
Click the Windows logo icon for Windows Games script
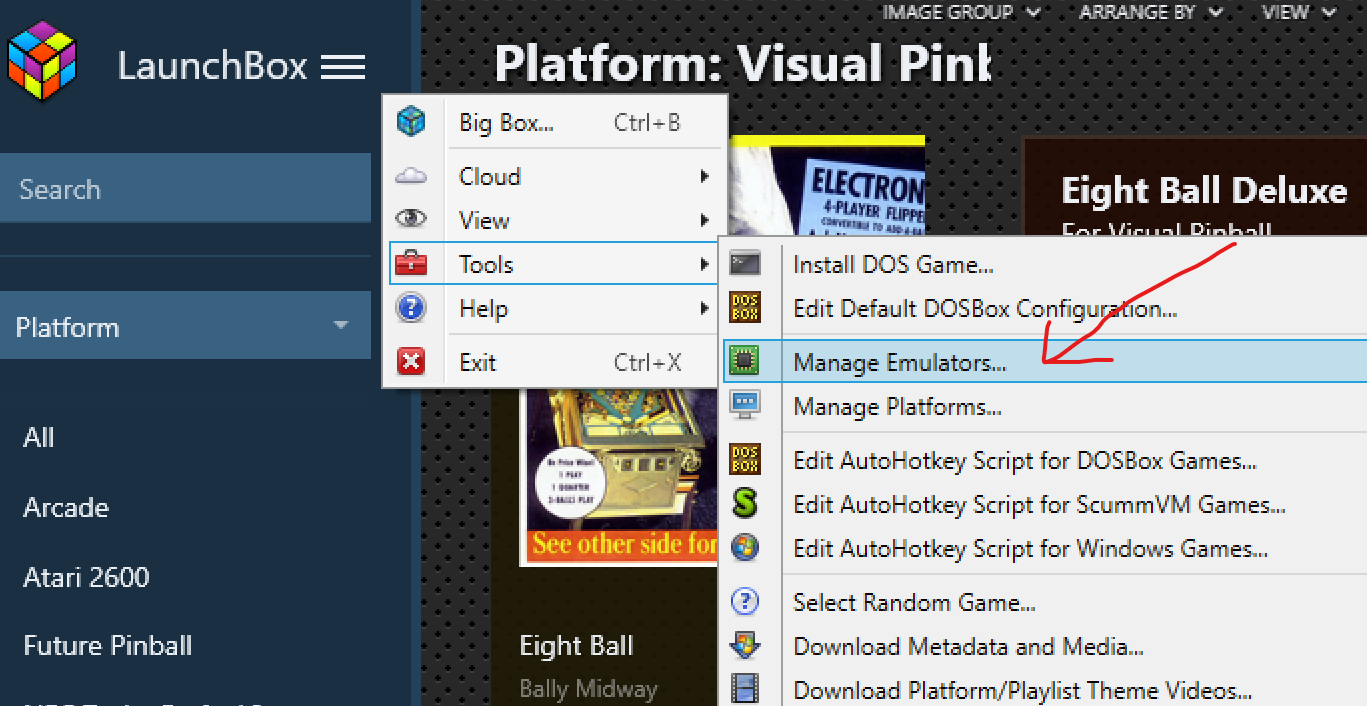tap(745, 548)
